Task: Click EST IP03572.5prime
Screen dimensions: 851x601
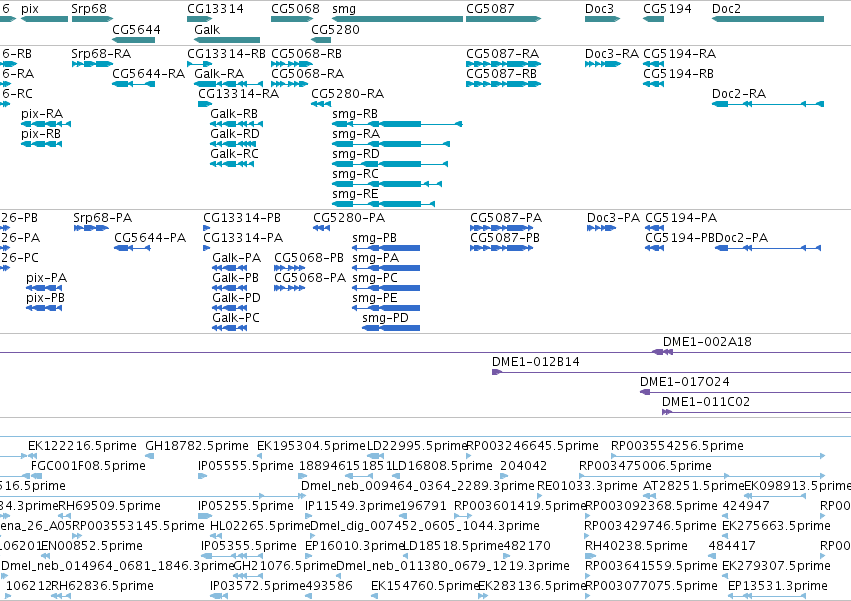Action: [257, 586]
